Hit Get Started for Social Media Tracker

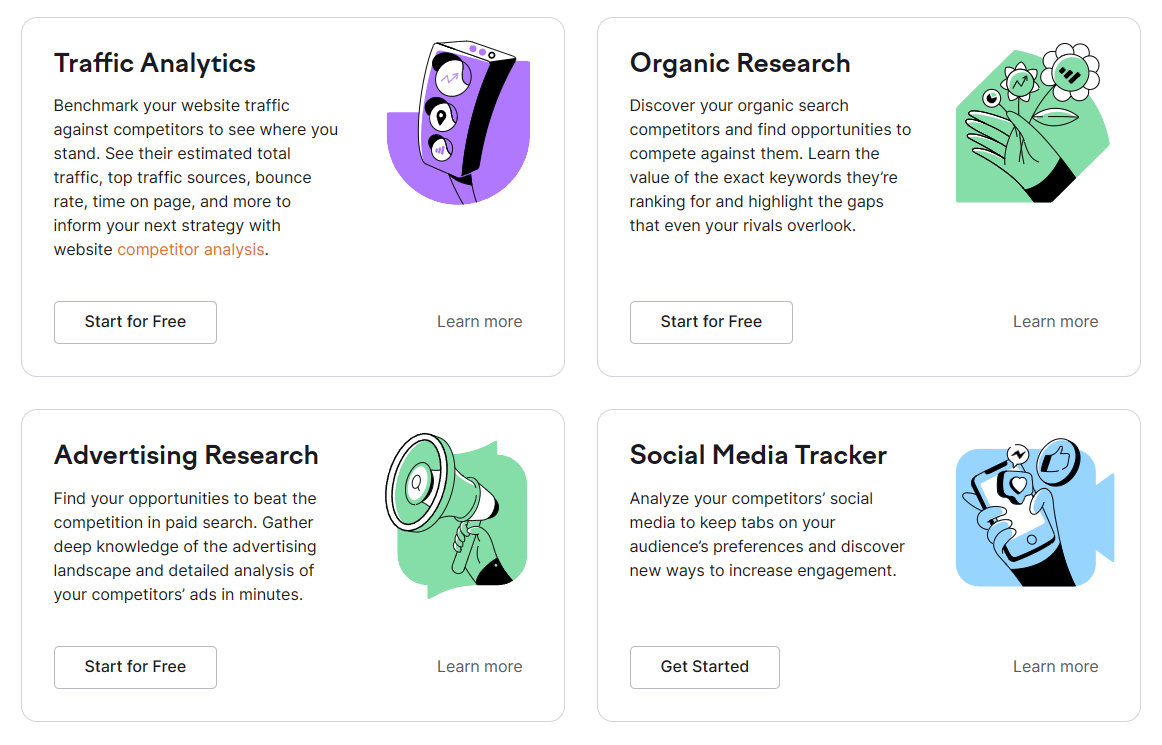coord(704,667)
